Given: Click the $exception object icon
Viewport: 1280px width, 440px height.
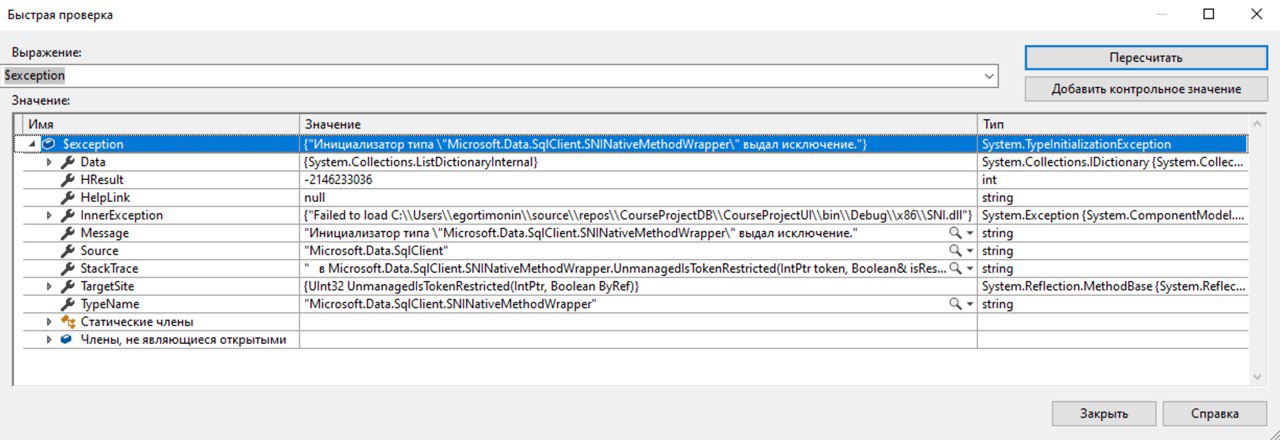Looking at the screenshot, I should (49, 144).
